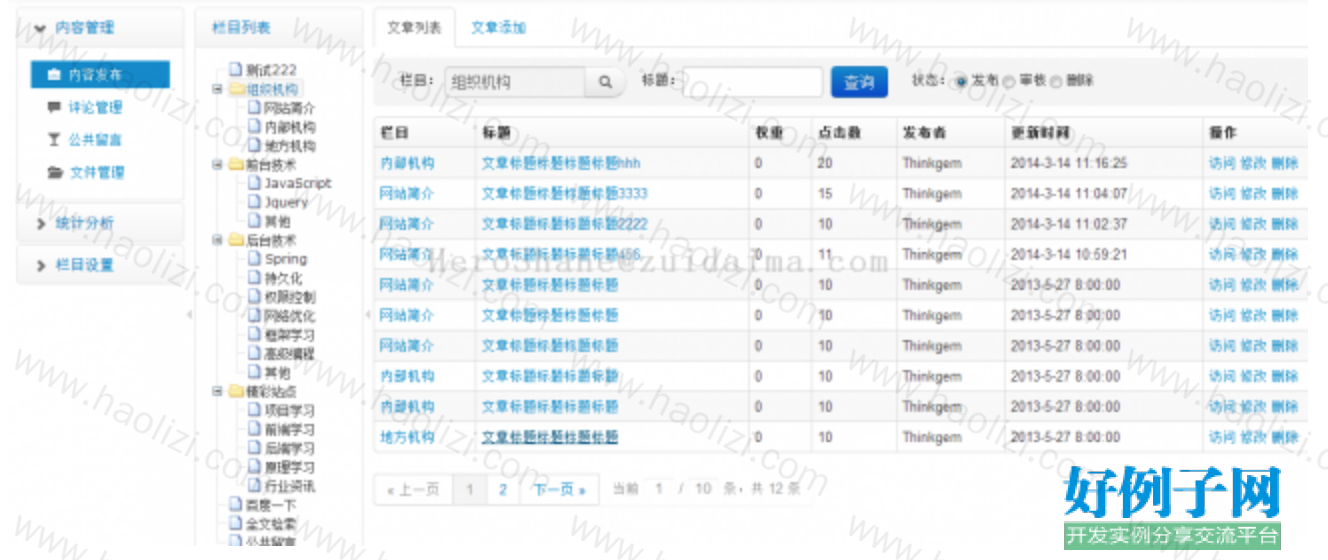This screenshot has width=1328, height=560.
Task: Open 公共留言 in the sidebar menu
Action: pos(95,140)
